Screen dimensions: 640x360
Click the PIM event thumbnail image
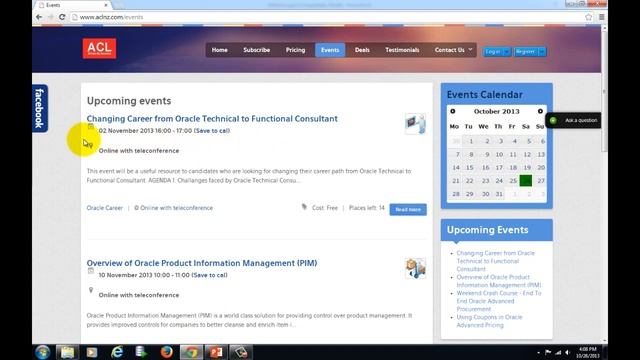(415, 268)
